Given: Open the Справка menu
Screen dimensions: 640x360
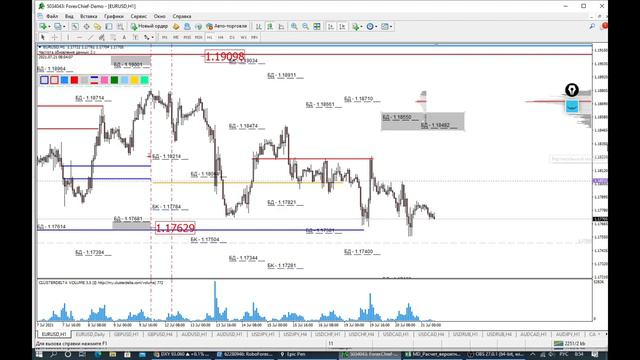Looking at the screenshot, I should pos(182,16).
